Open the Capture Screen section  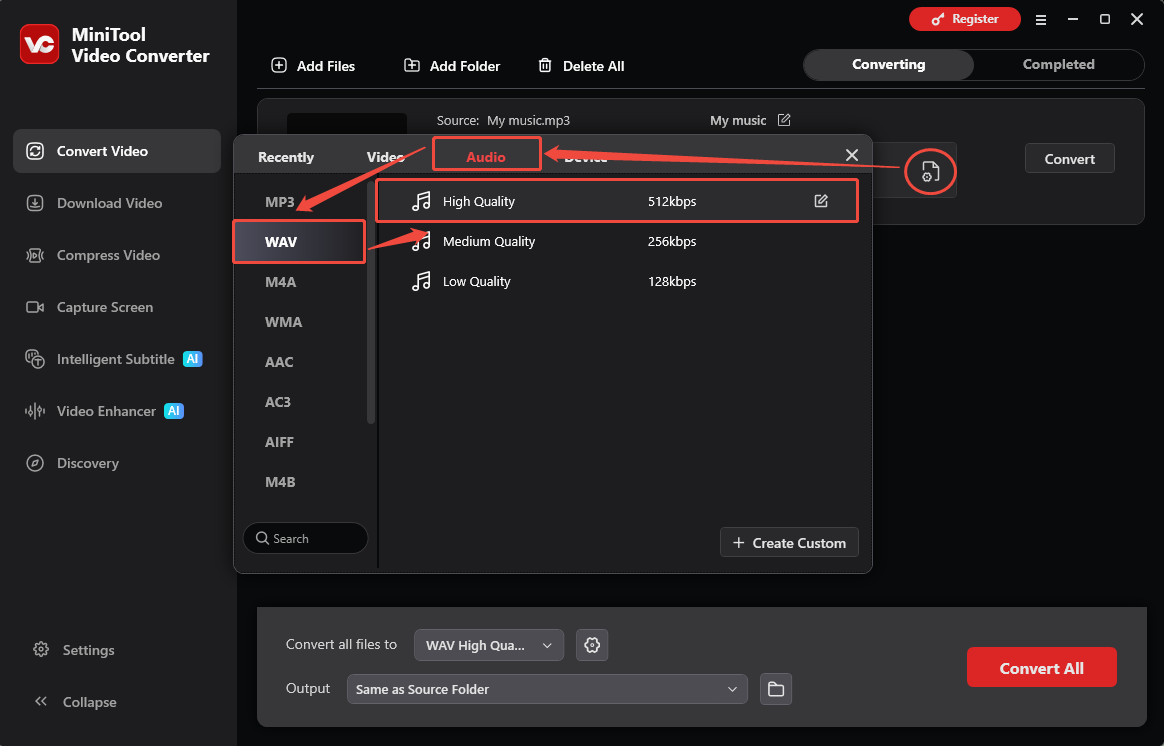point(117,307)
